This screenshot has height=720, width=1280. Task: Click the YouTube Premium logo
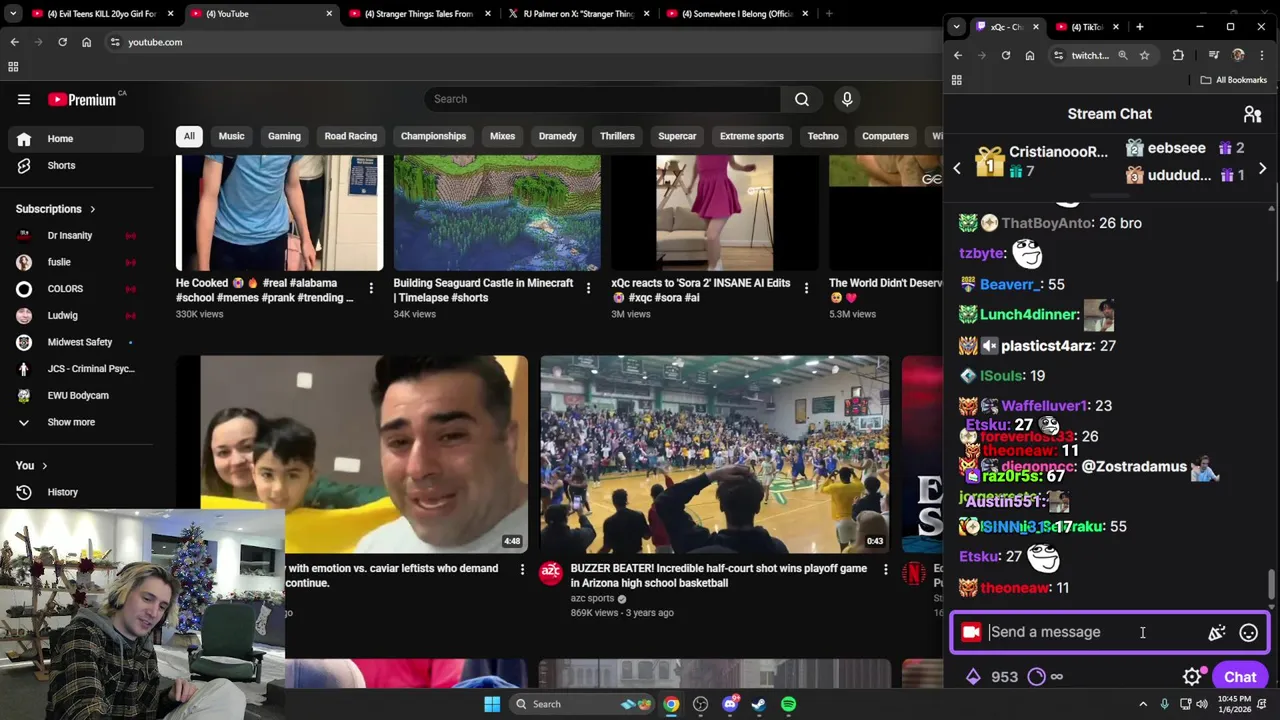pos(82,99)
